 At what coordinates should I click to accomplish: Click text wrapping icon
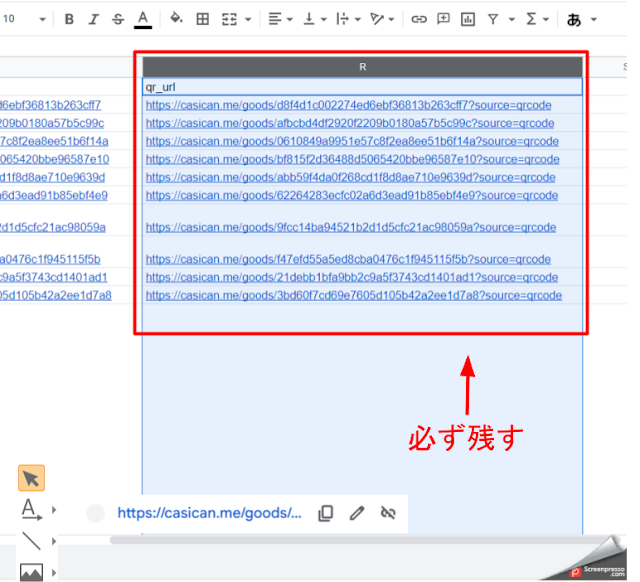click(x=342, y=19)
